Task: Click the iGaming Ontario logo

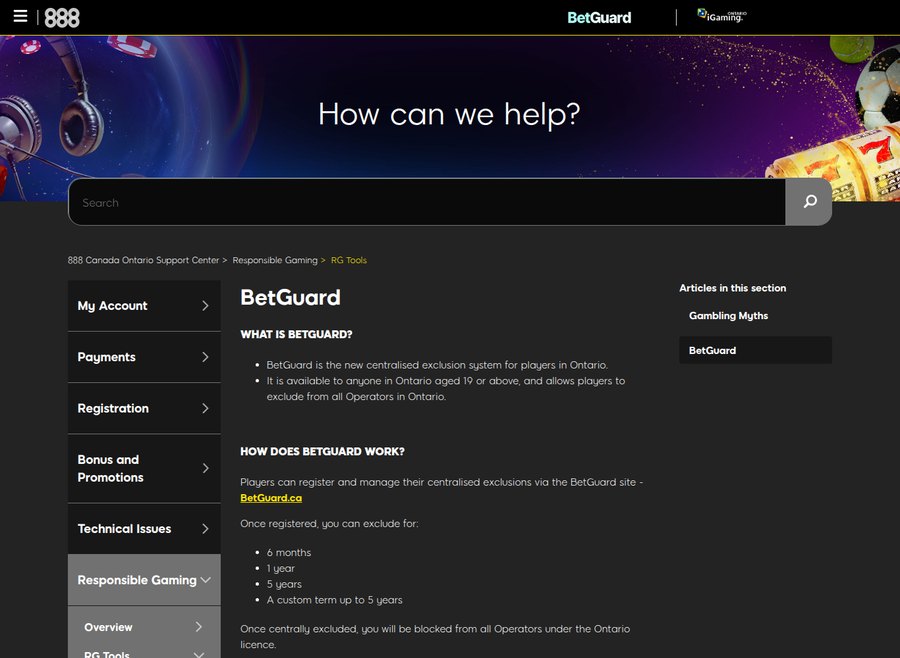Action: tap(722, 16)
